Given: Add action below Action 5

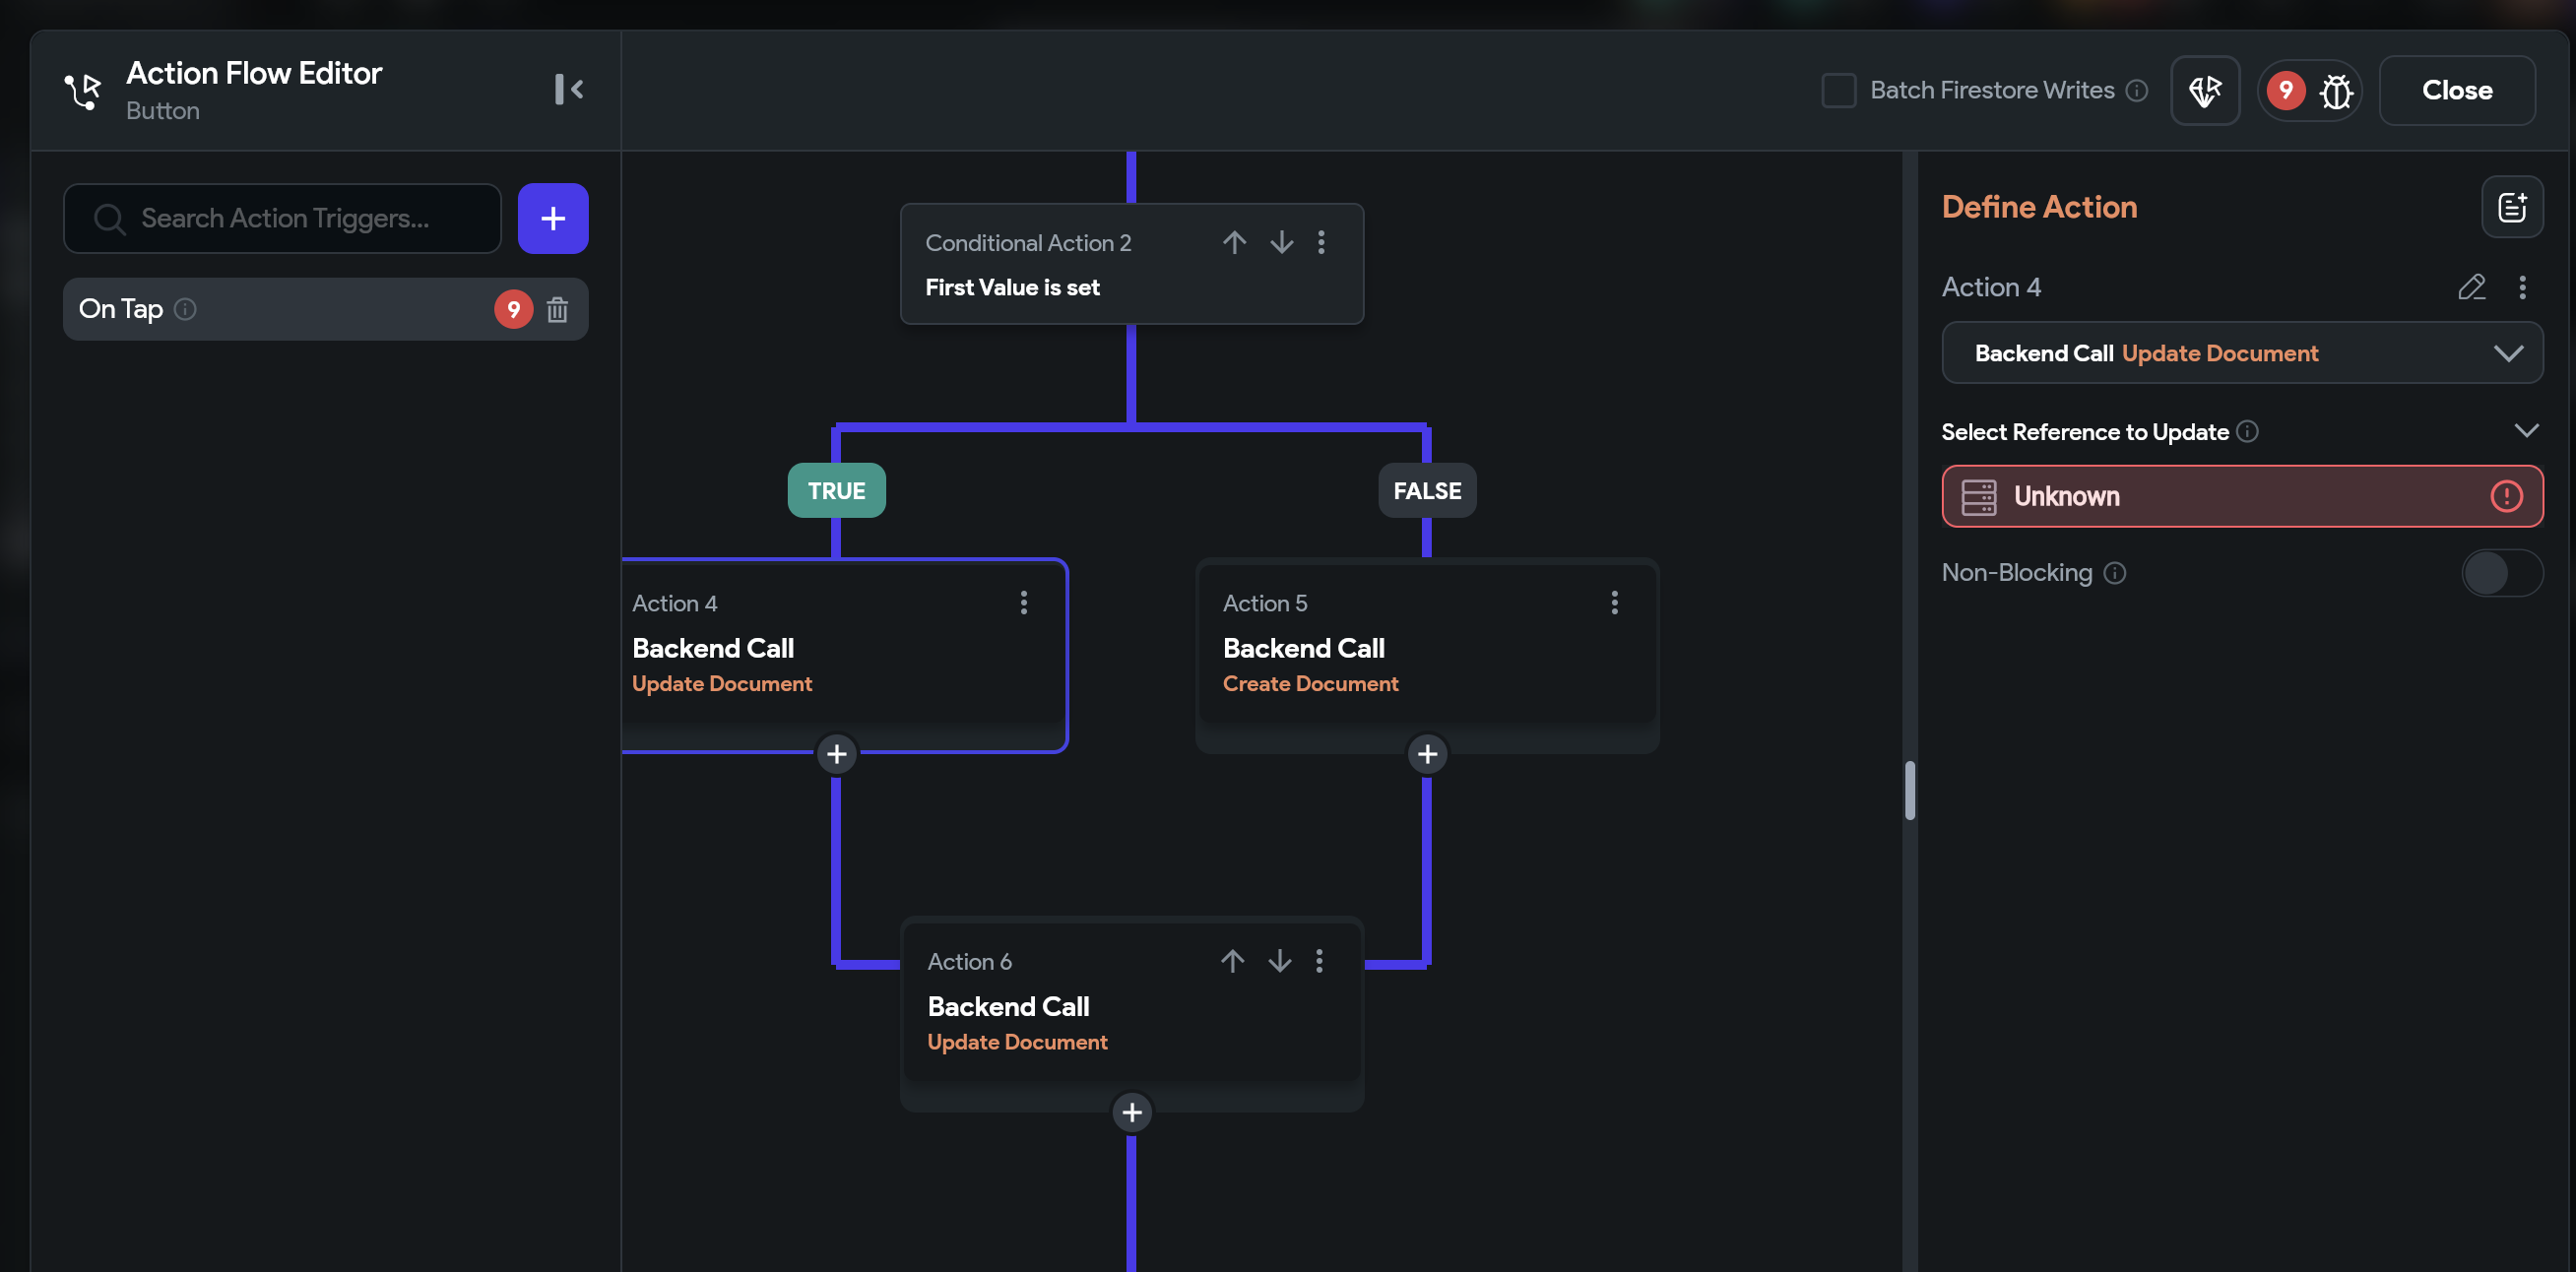Looking at the screenshot, I should click(x=1427, y=754).
